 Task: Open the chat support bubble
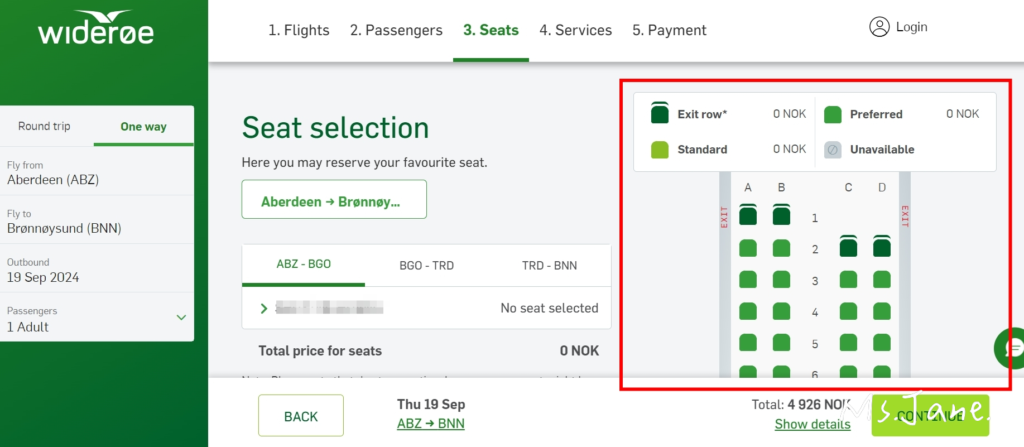point(1010,347)
